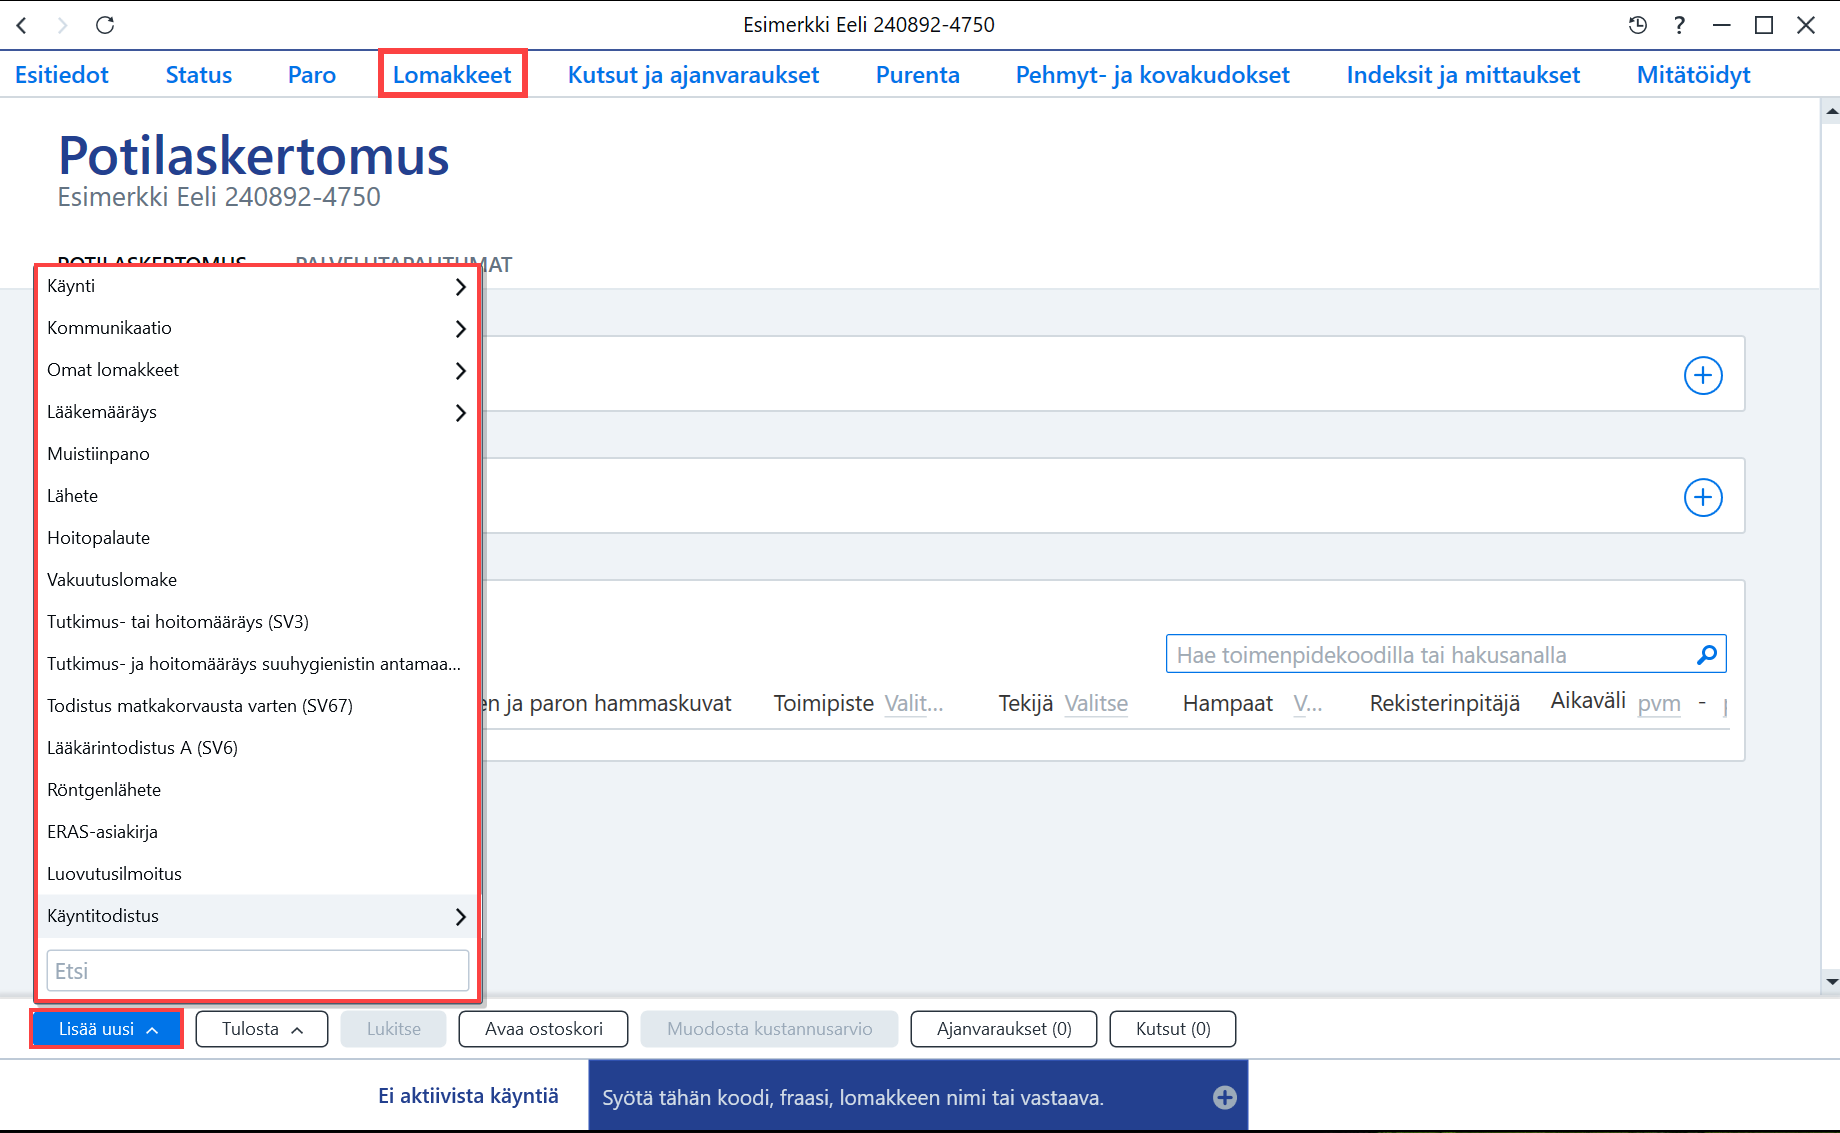Click the magnifier icon in procedure search
Image resolution: width=1840 pixels, height=1133 pixels.
pyautogui.click(x=1707, y=655)
